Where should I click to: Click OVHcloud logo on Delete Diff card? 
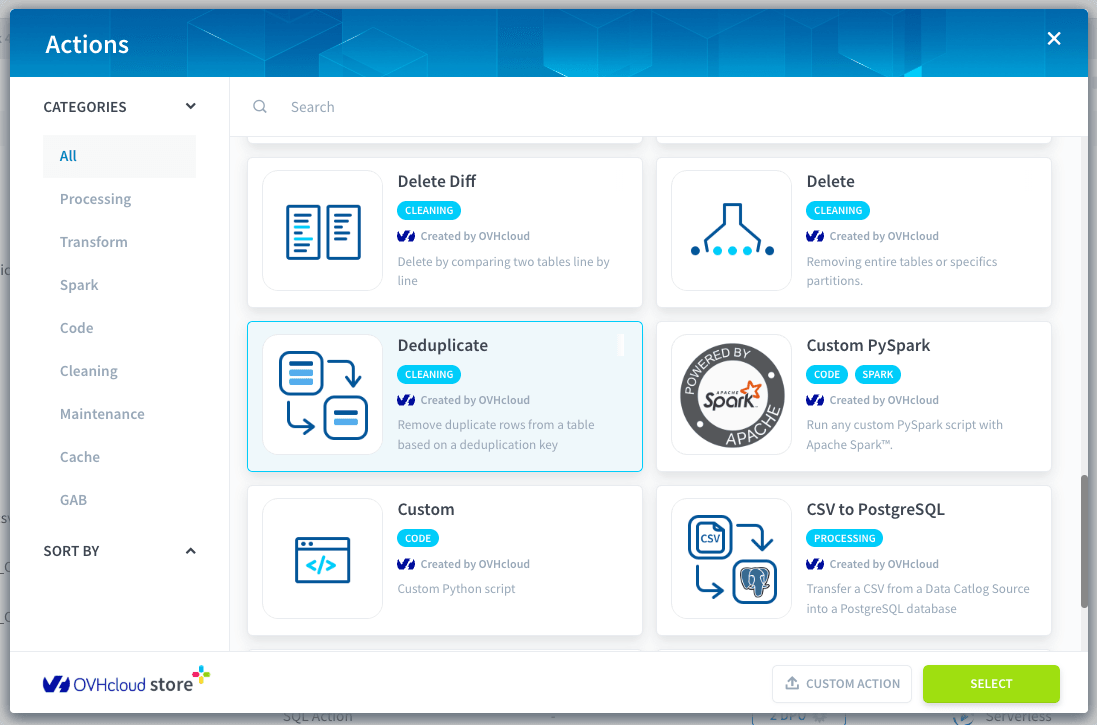[x=406, y=237]
